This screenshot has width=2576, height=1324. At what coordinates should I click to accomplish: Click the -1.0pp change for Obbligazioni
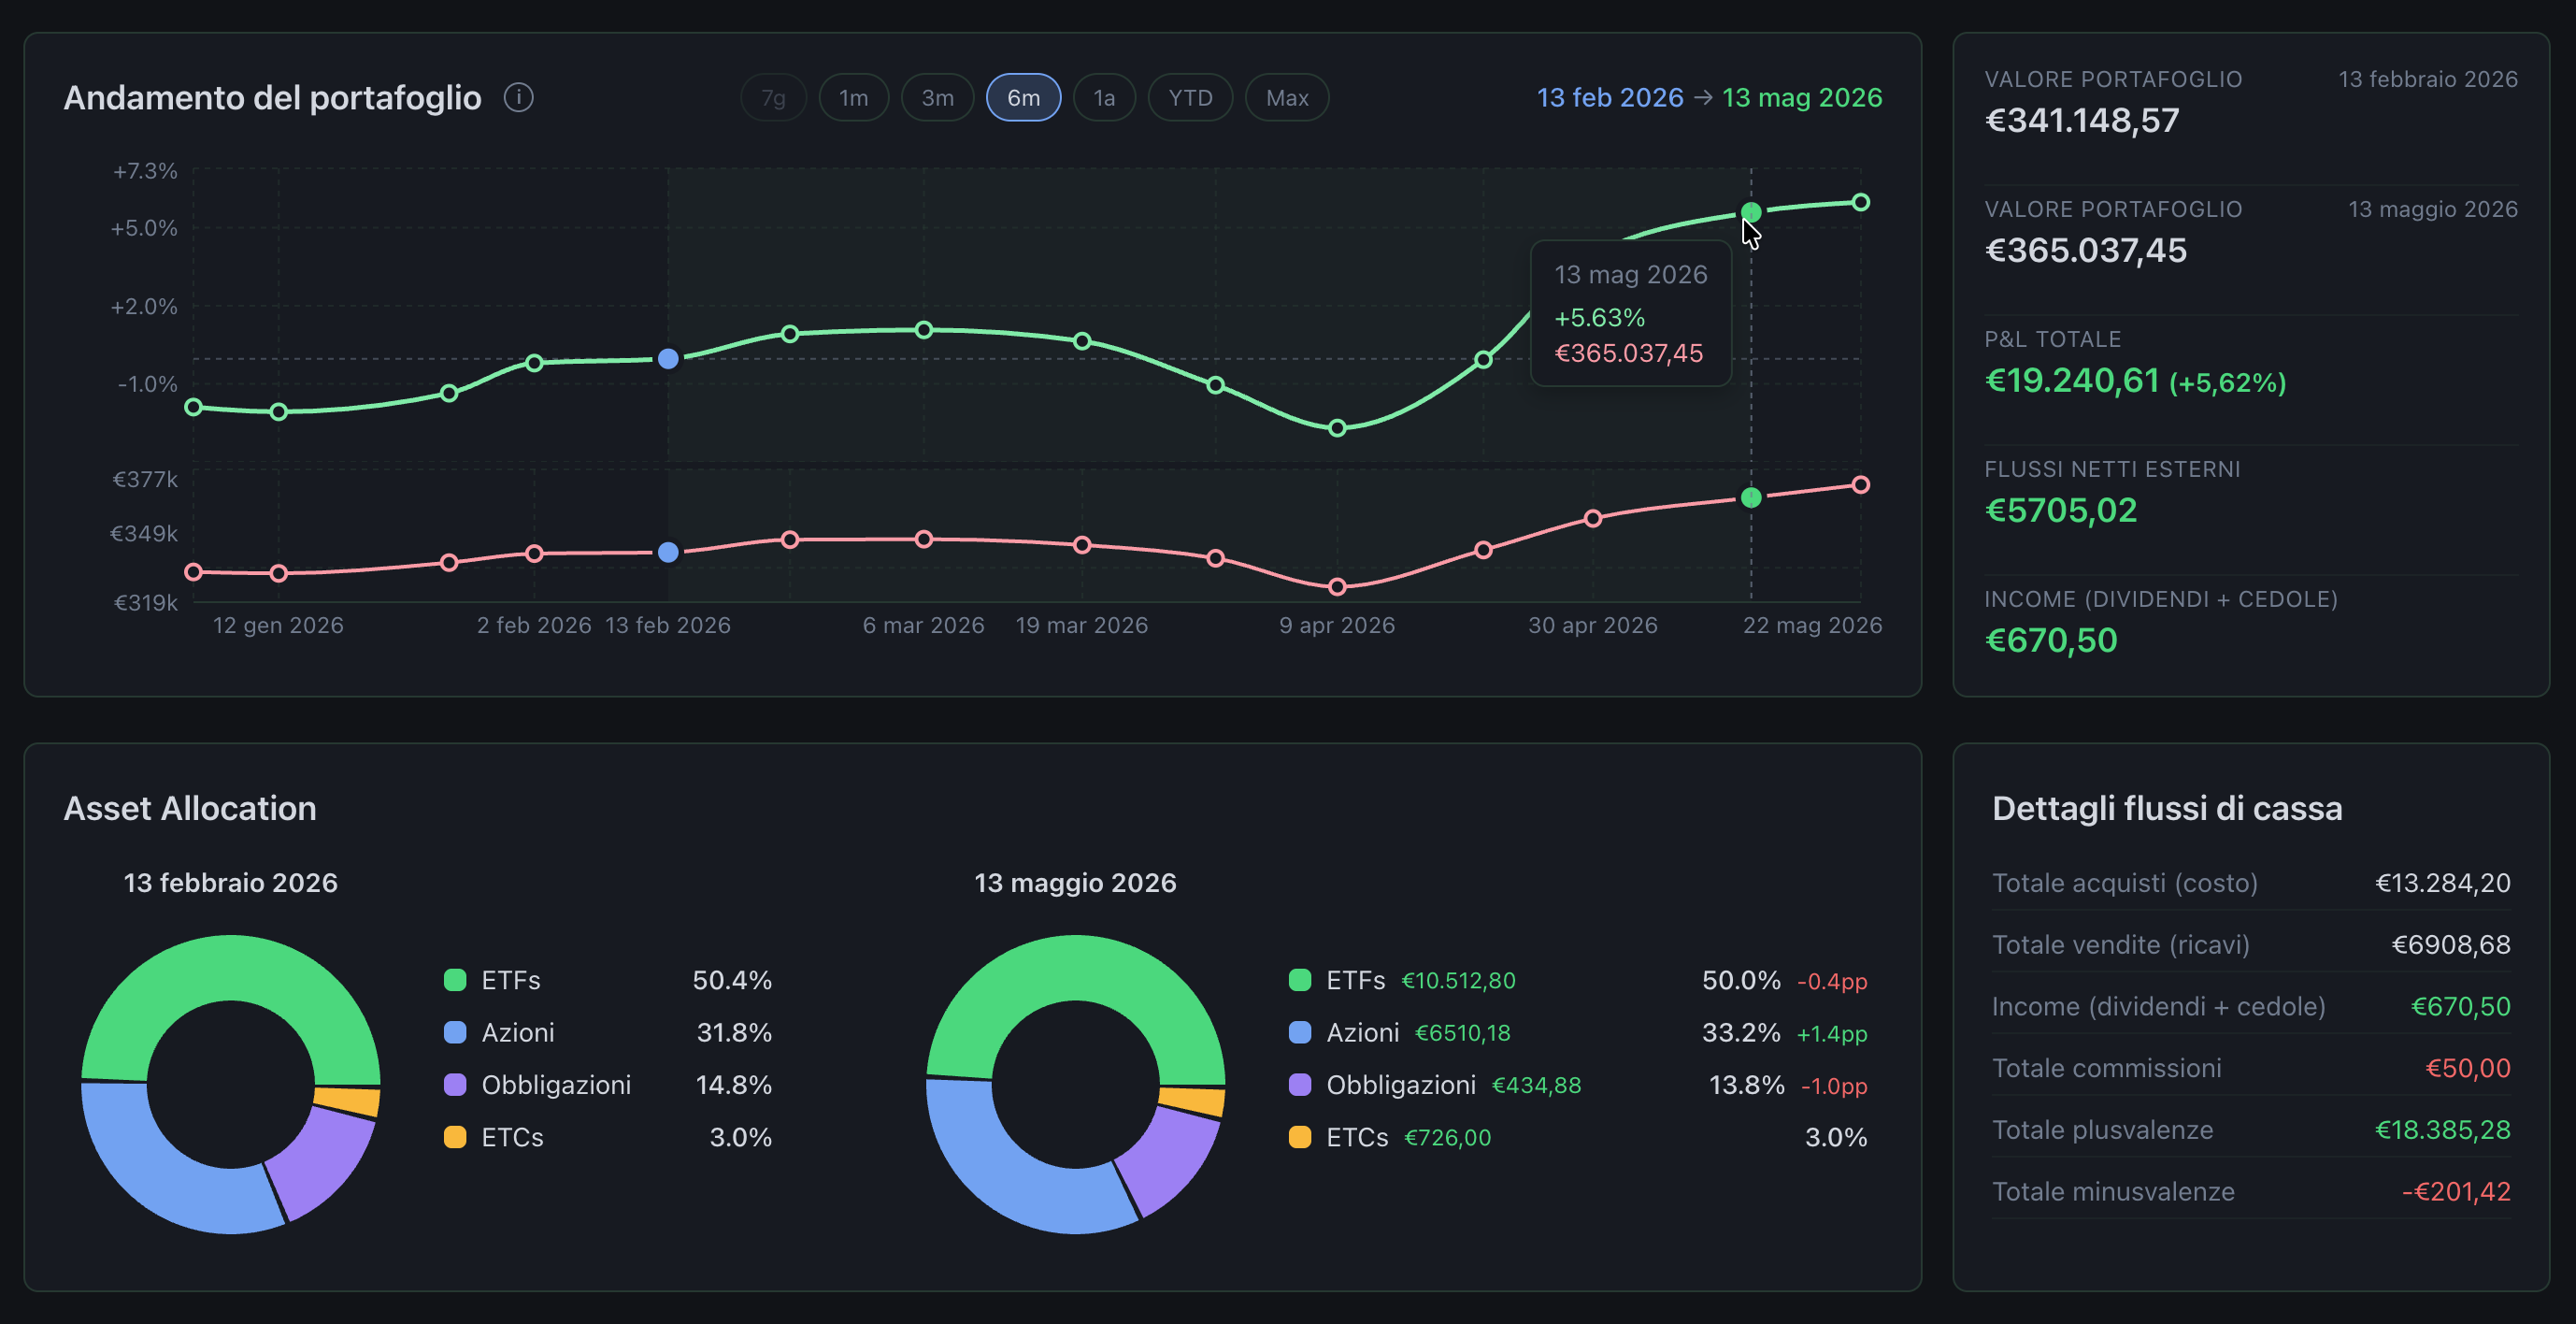tap(1834, 1086)
